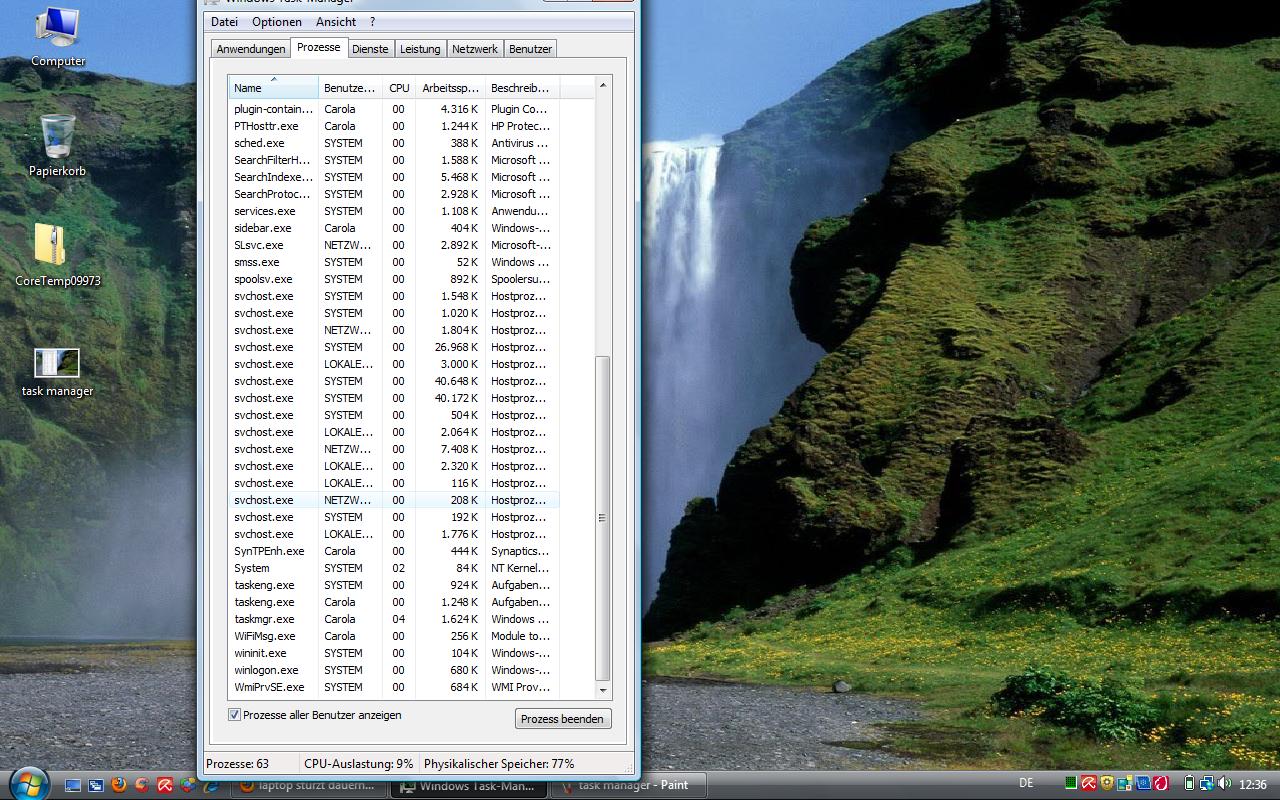Click the network connection tray icon
1280x800 pixels.
[1207, 784]
